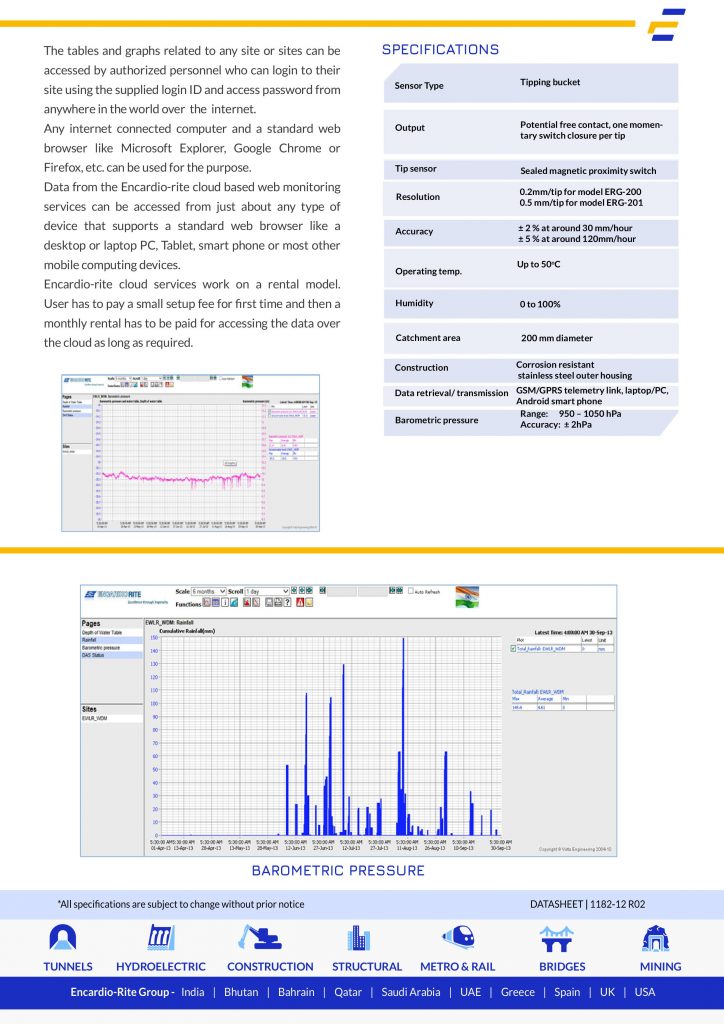Click 'India' in Encardio-Rite Group list
The width and height of the screenshot is (724, 1024).
coord(193,992)
